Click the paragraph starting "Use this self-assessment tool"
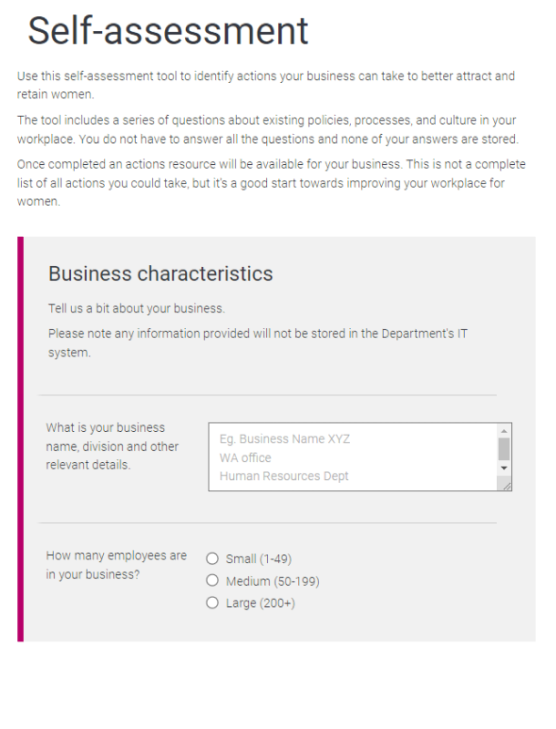Image resolution: width=556 pixels, height=729 pixels. tap(266, 85)
